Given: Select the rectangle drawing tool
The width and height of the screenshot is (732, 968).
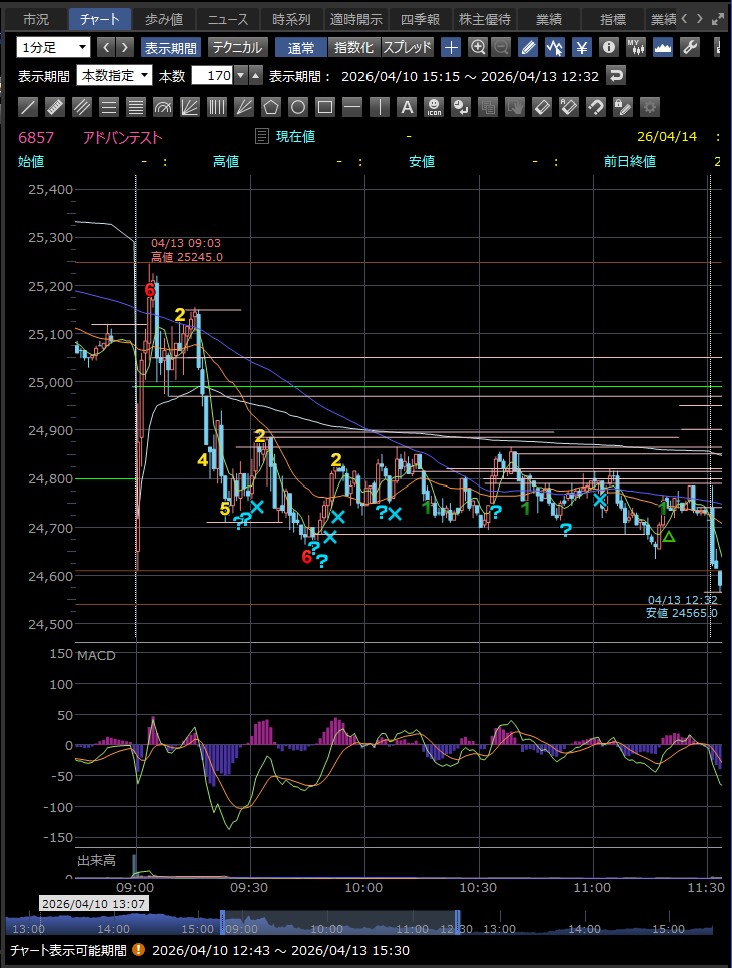Looking at the screenshot, I should coord(325,107).
